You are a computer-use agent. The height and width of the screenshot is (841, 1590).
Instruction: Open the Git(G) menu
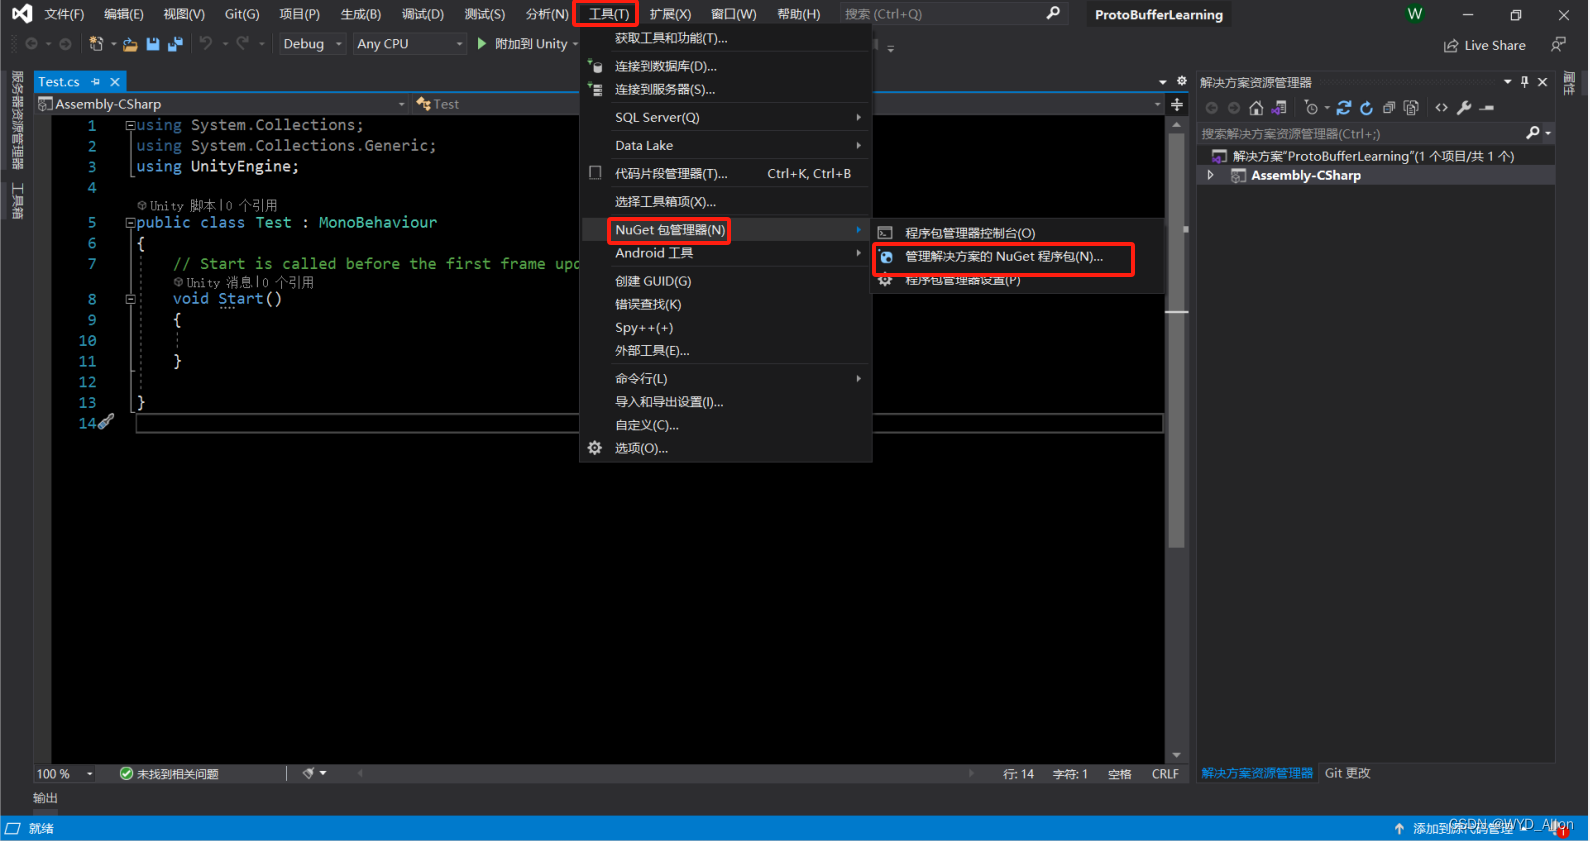(242, 14)
